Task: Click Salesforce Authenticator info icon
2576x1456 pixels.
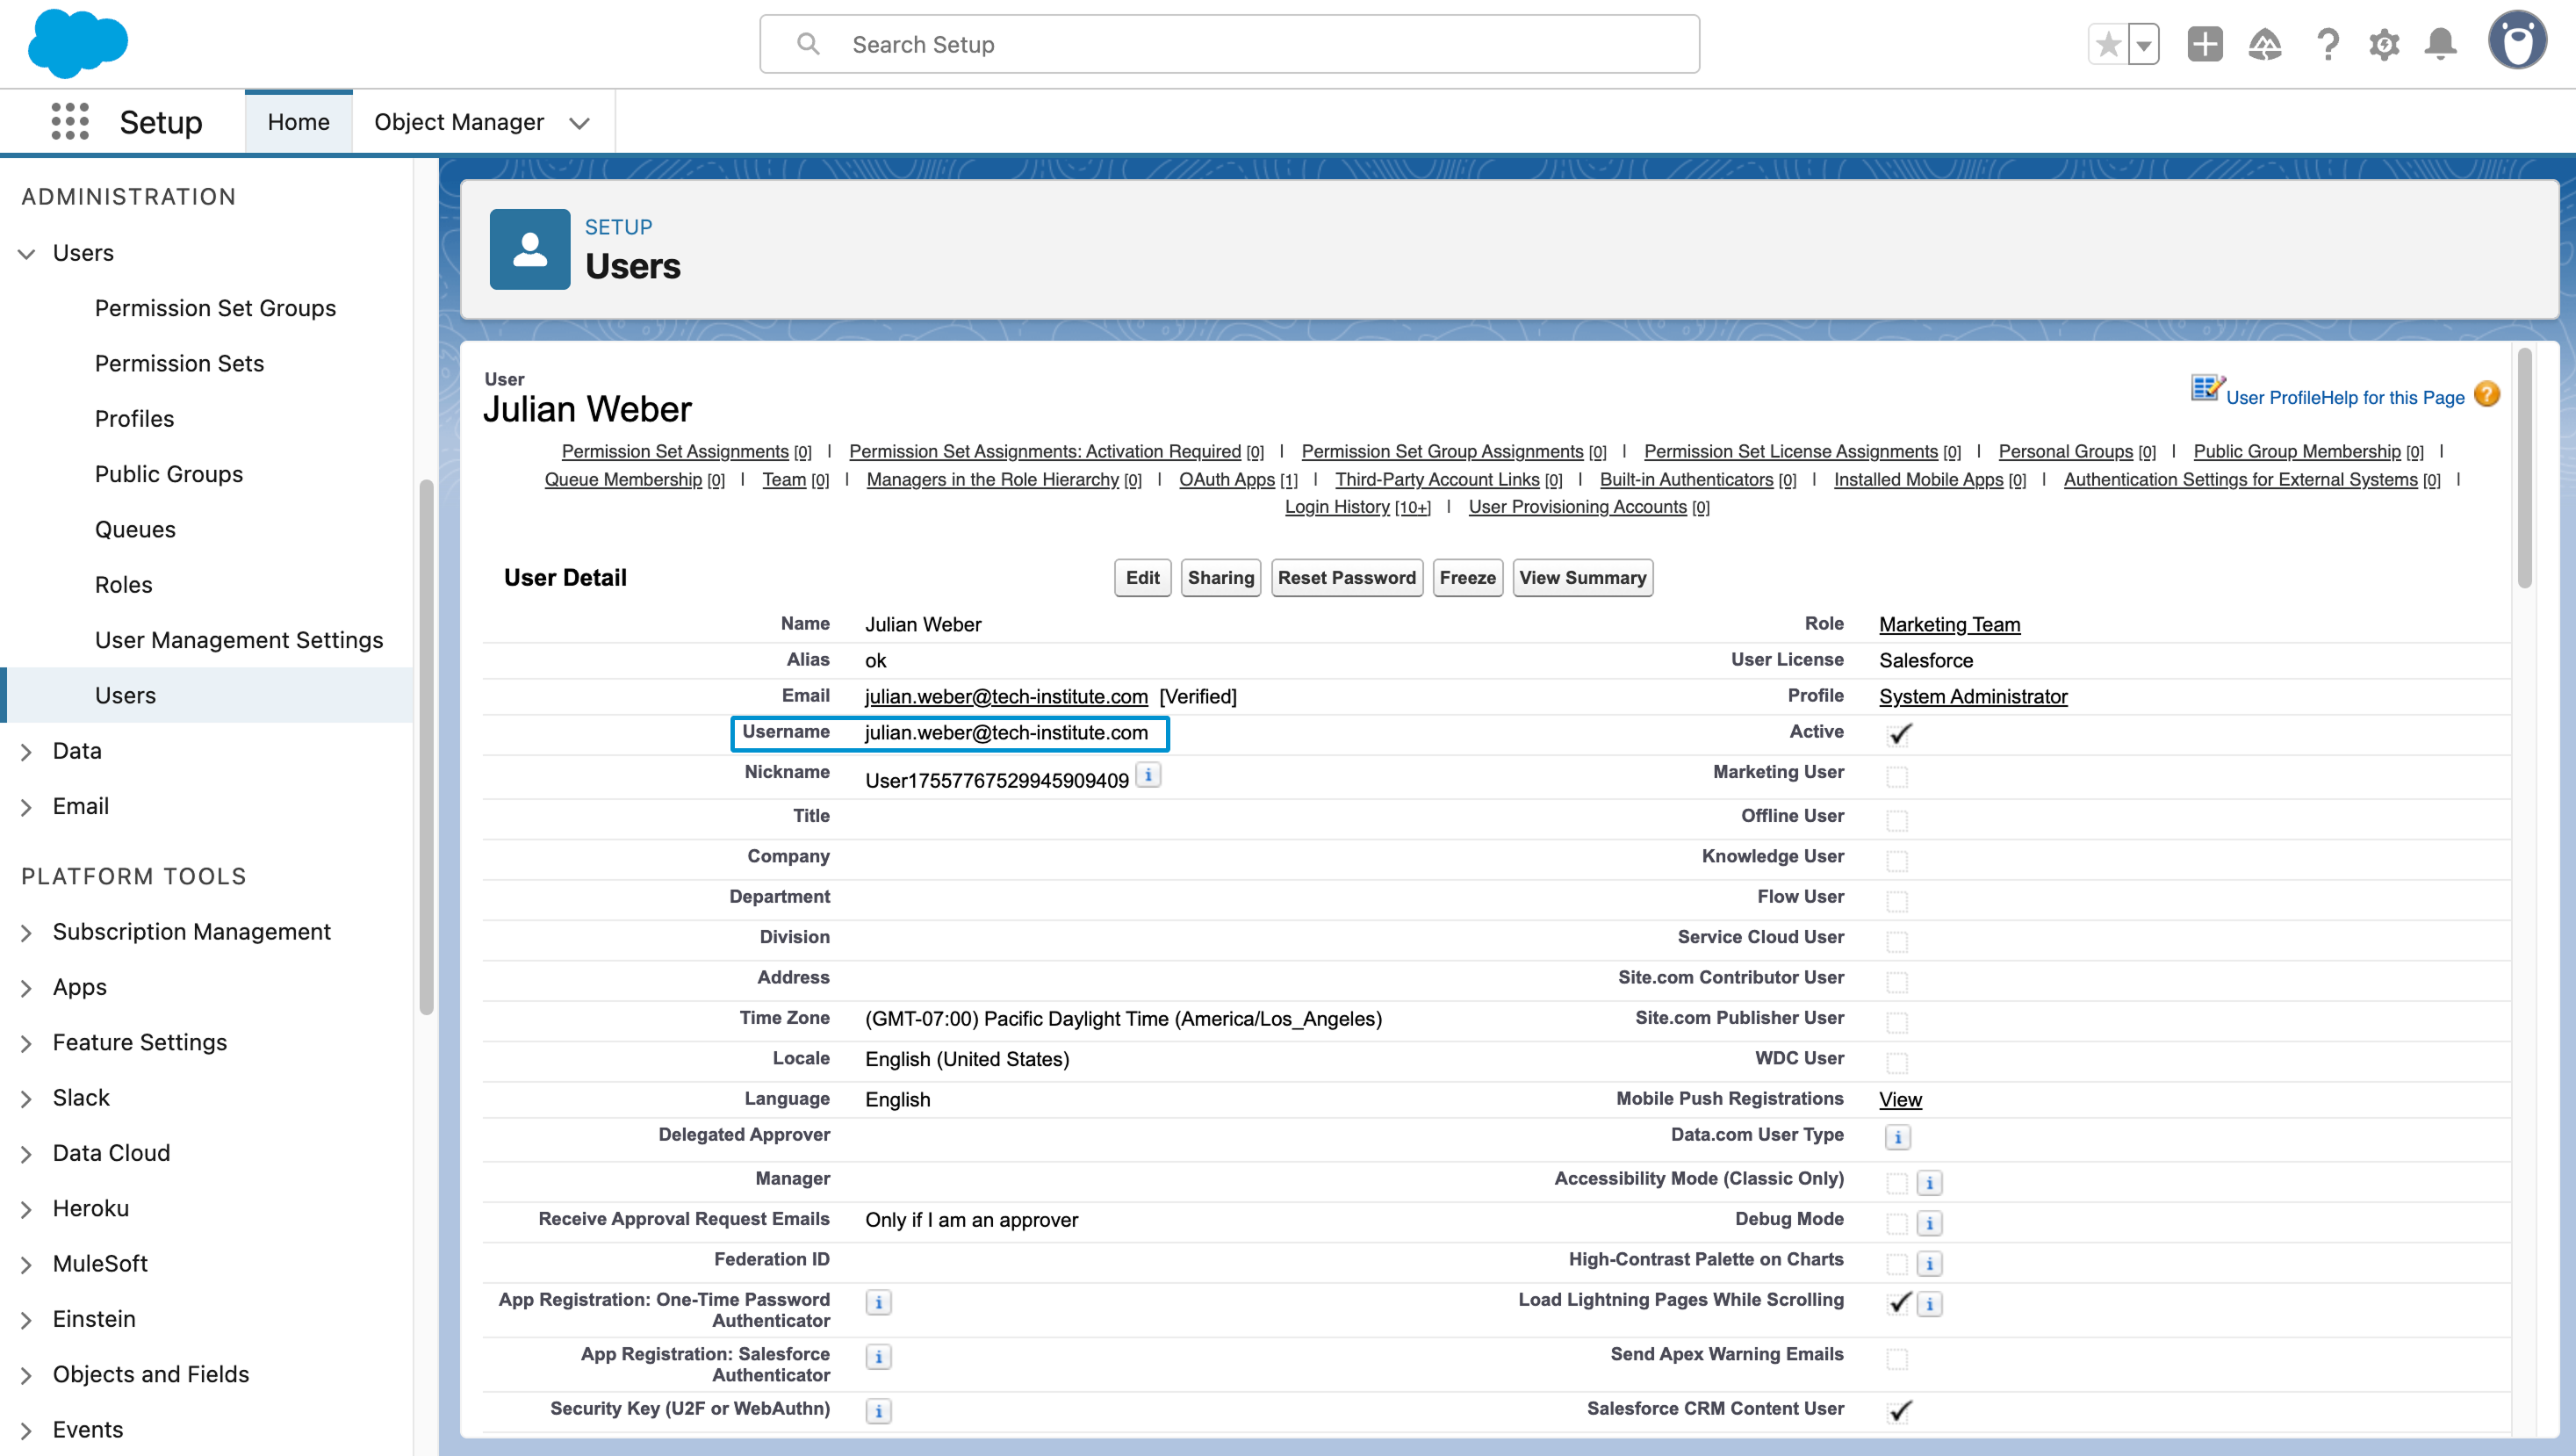Action: tap(879, 1357)
